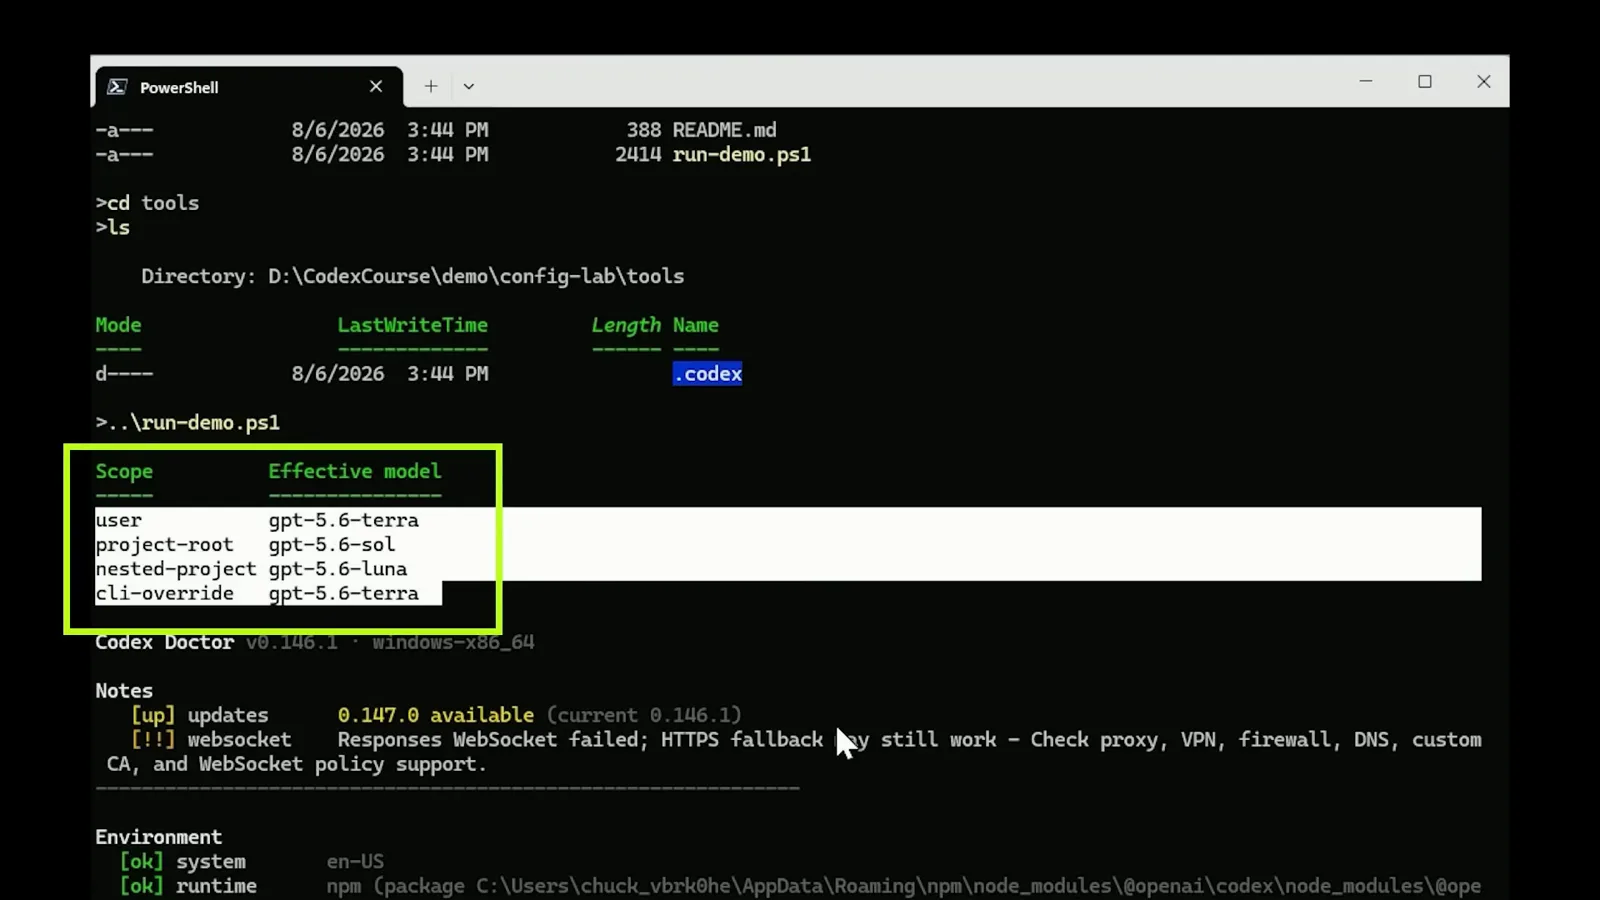Select the PowerShell tab

[249, 87]
